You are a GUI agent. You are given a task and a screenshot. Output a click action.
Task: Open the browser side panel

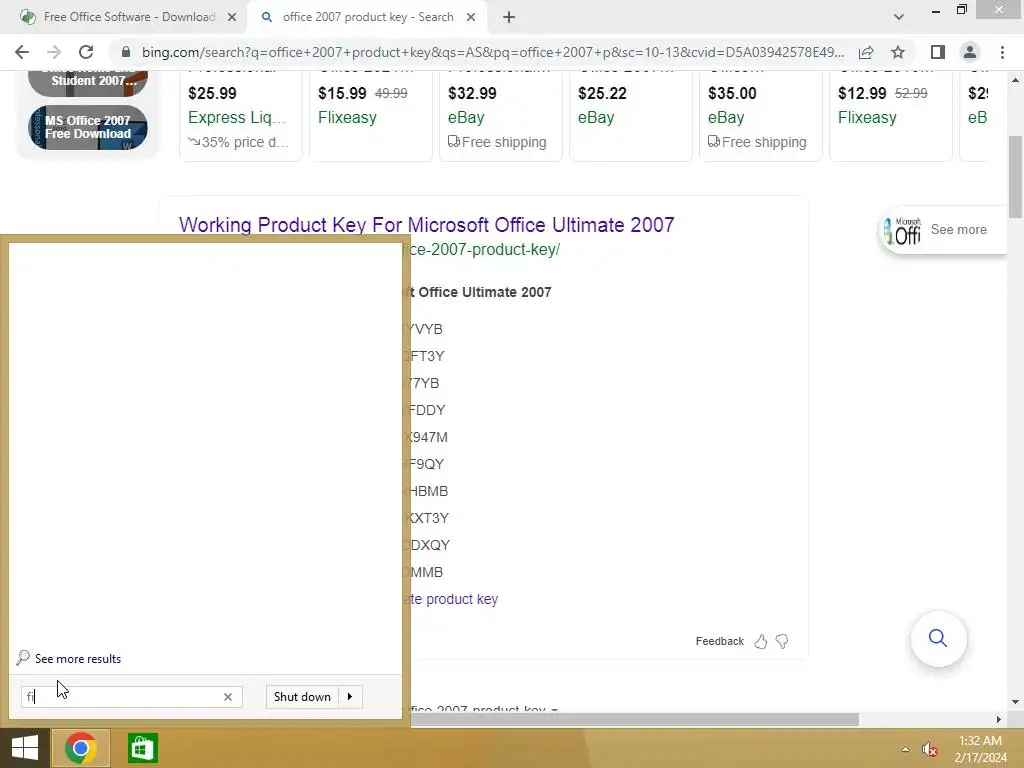coord(938,52)
